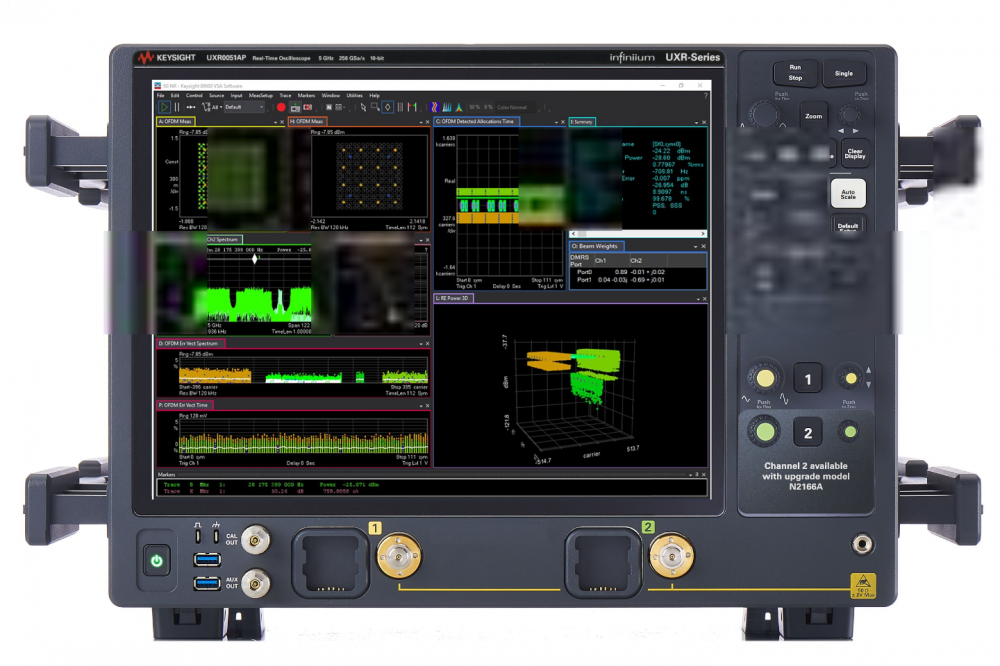Click the spectrogram display icon in the toolbar
This screenshot has width=1000, height=666.
[x=434, y=107]
